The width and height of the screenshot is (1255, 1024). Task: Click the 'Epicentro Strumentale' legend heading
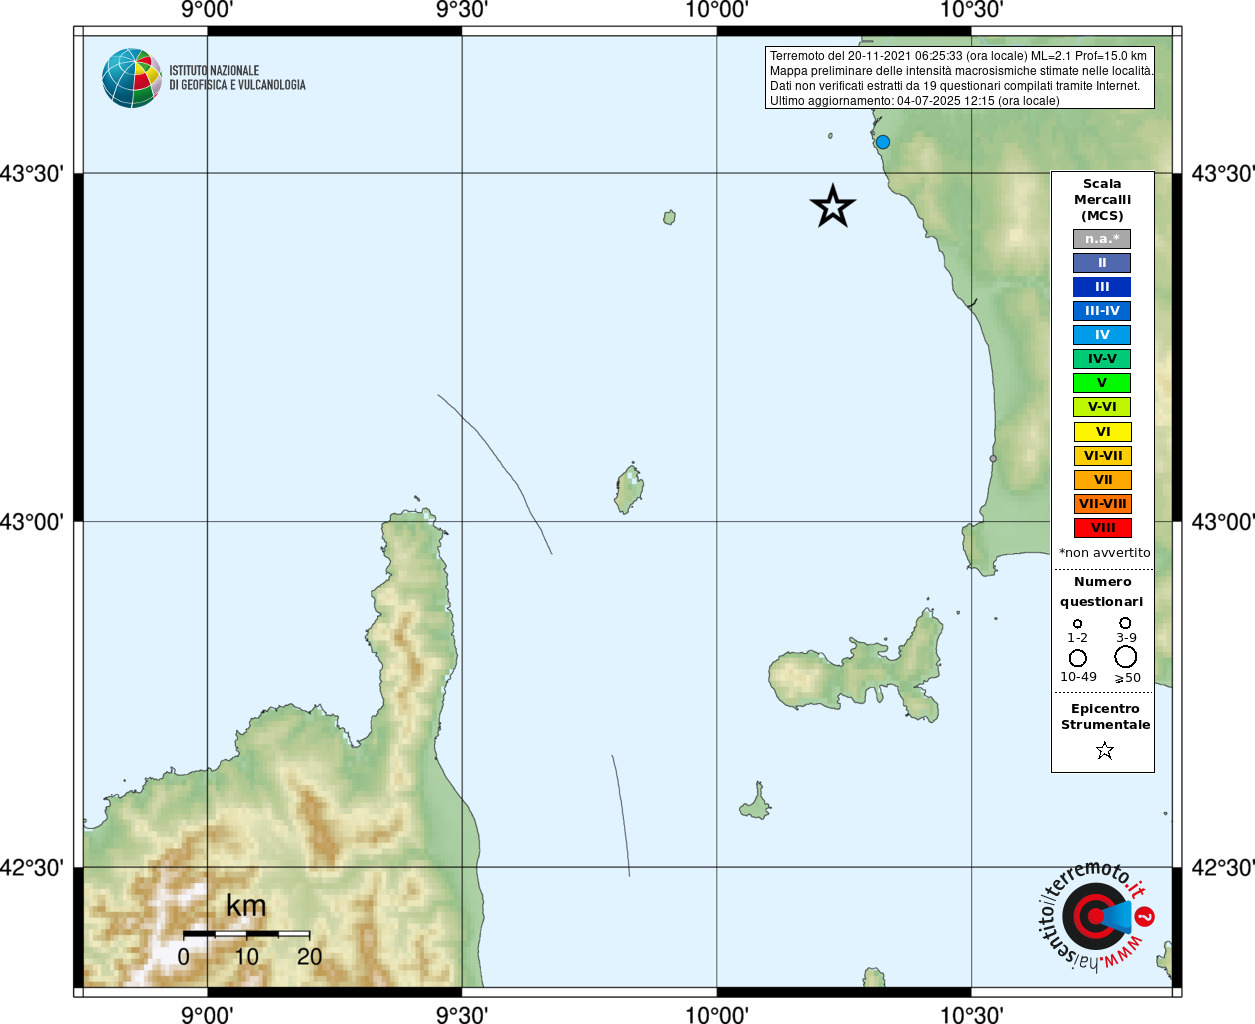point(1105,717)
